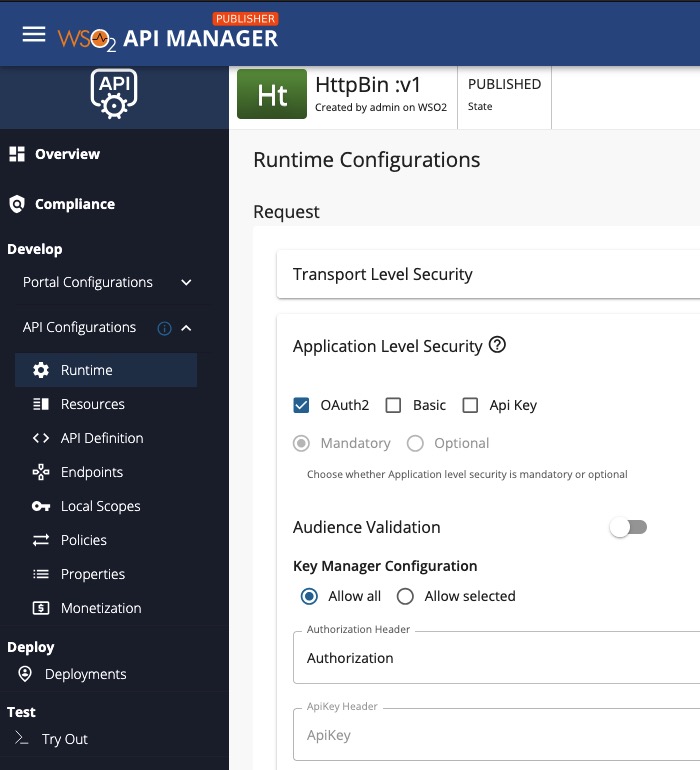
Task: Go to the Runtime menu item
Action: [106, 370]
